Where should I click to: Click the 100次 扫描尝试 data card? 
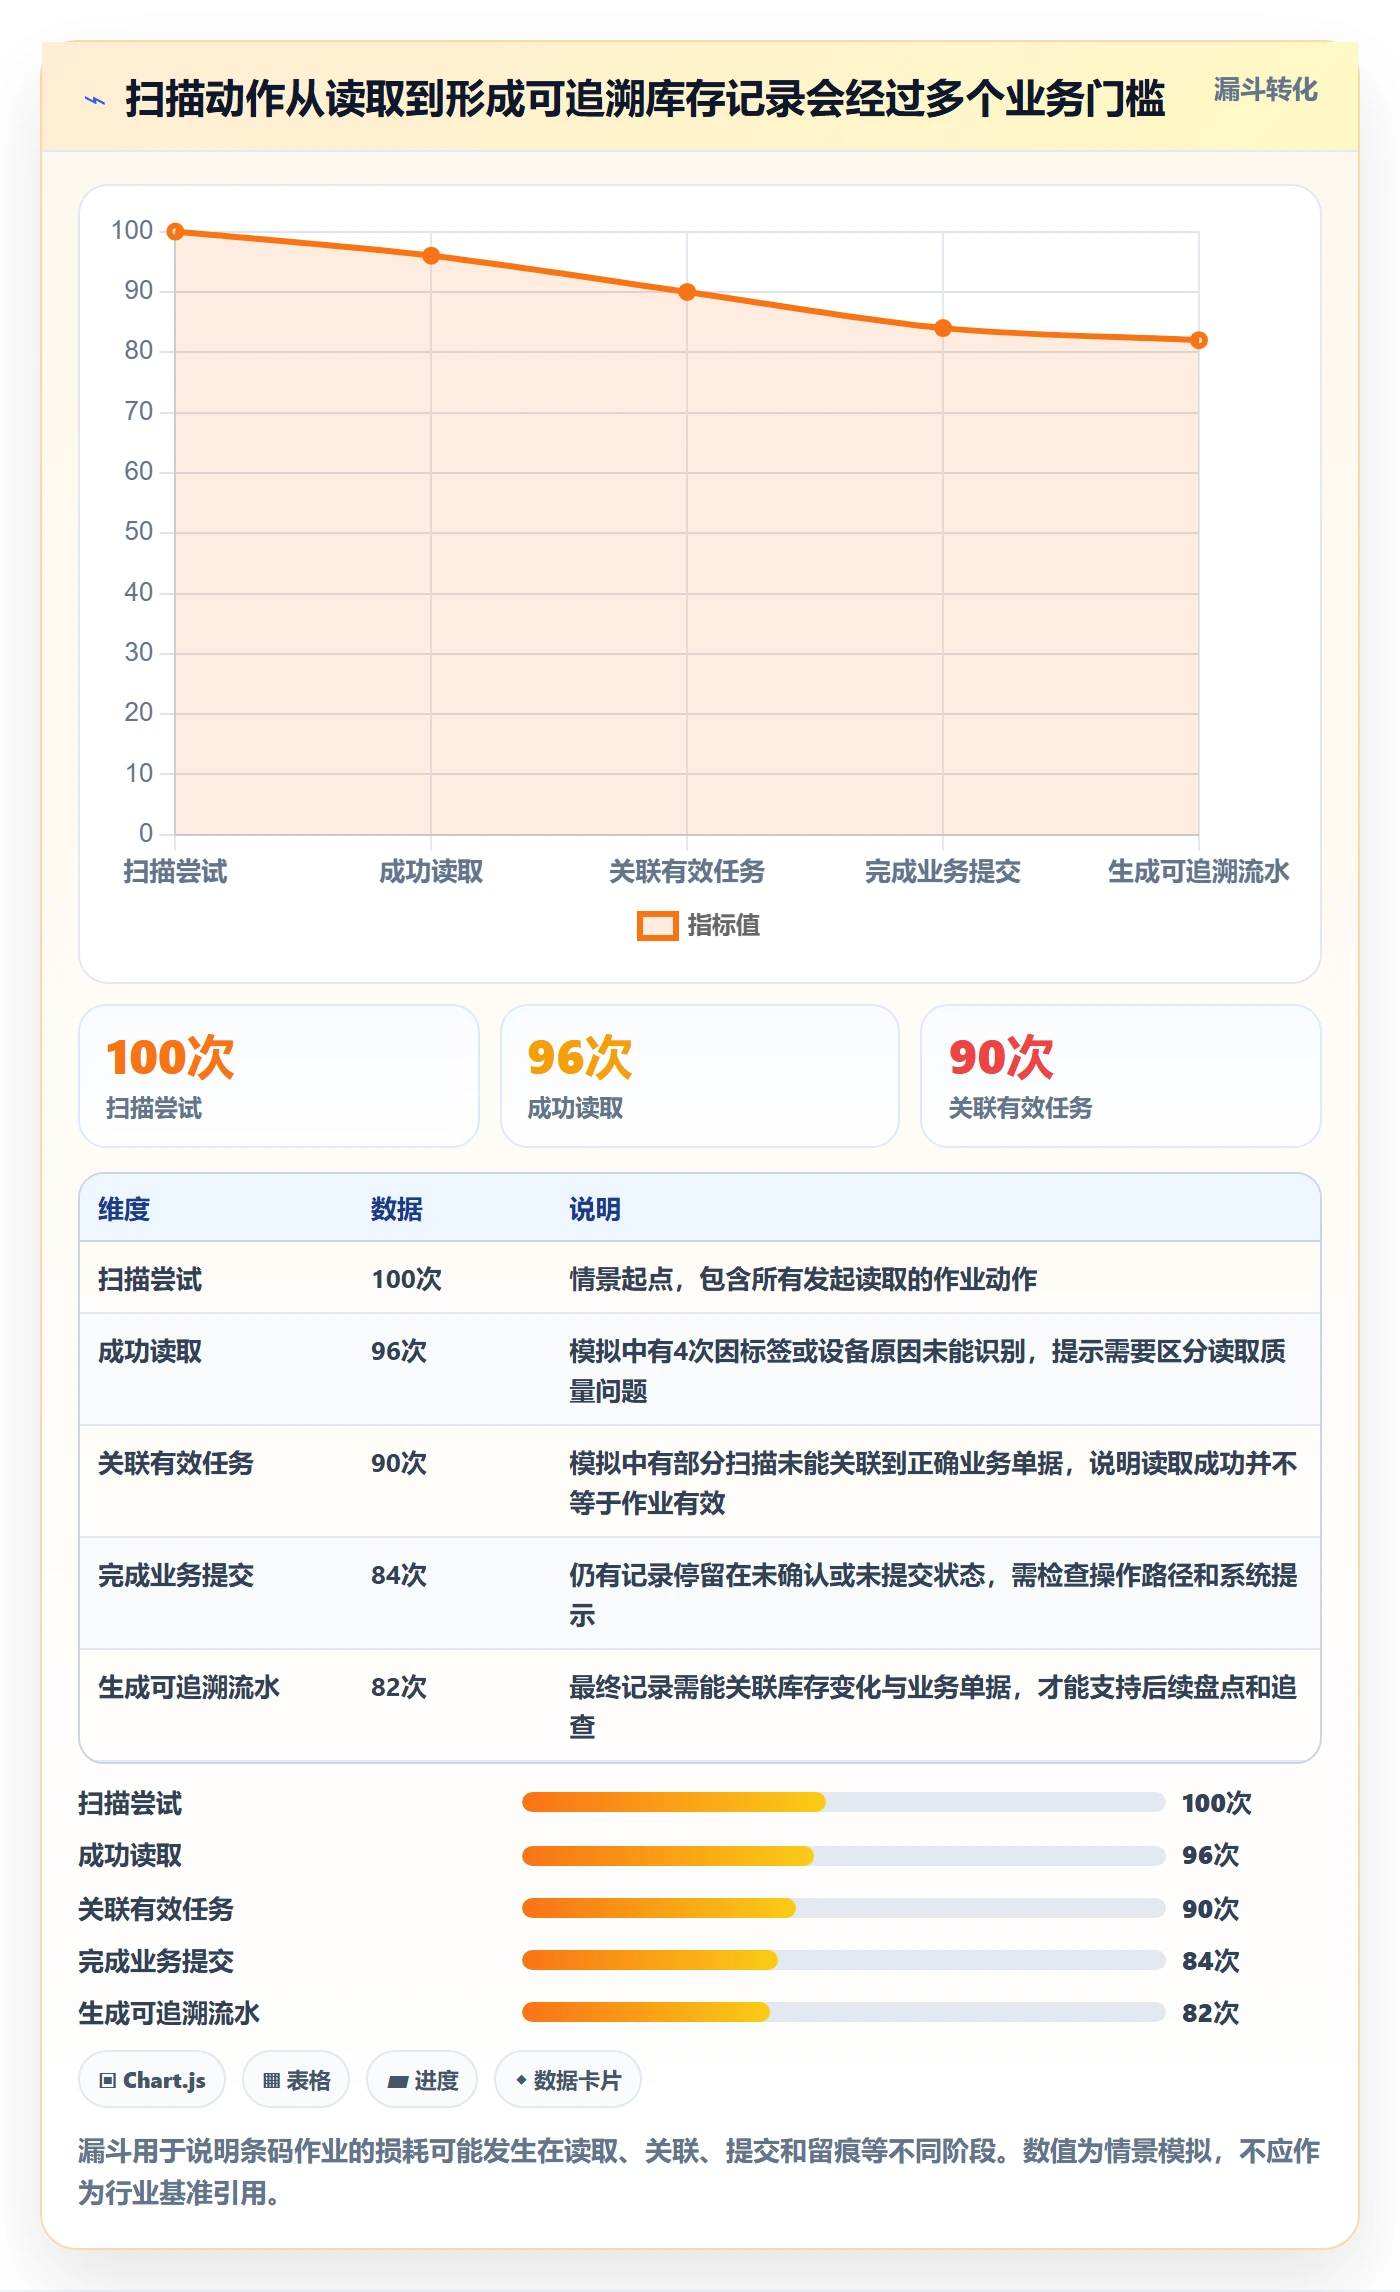(x=279, y=1076)
